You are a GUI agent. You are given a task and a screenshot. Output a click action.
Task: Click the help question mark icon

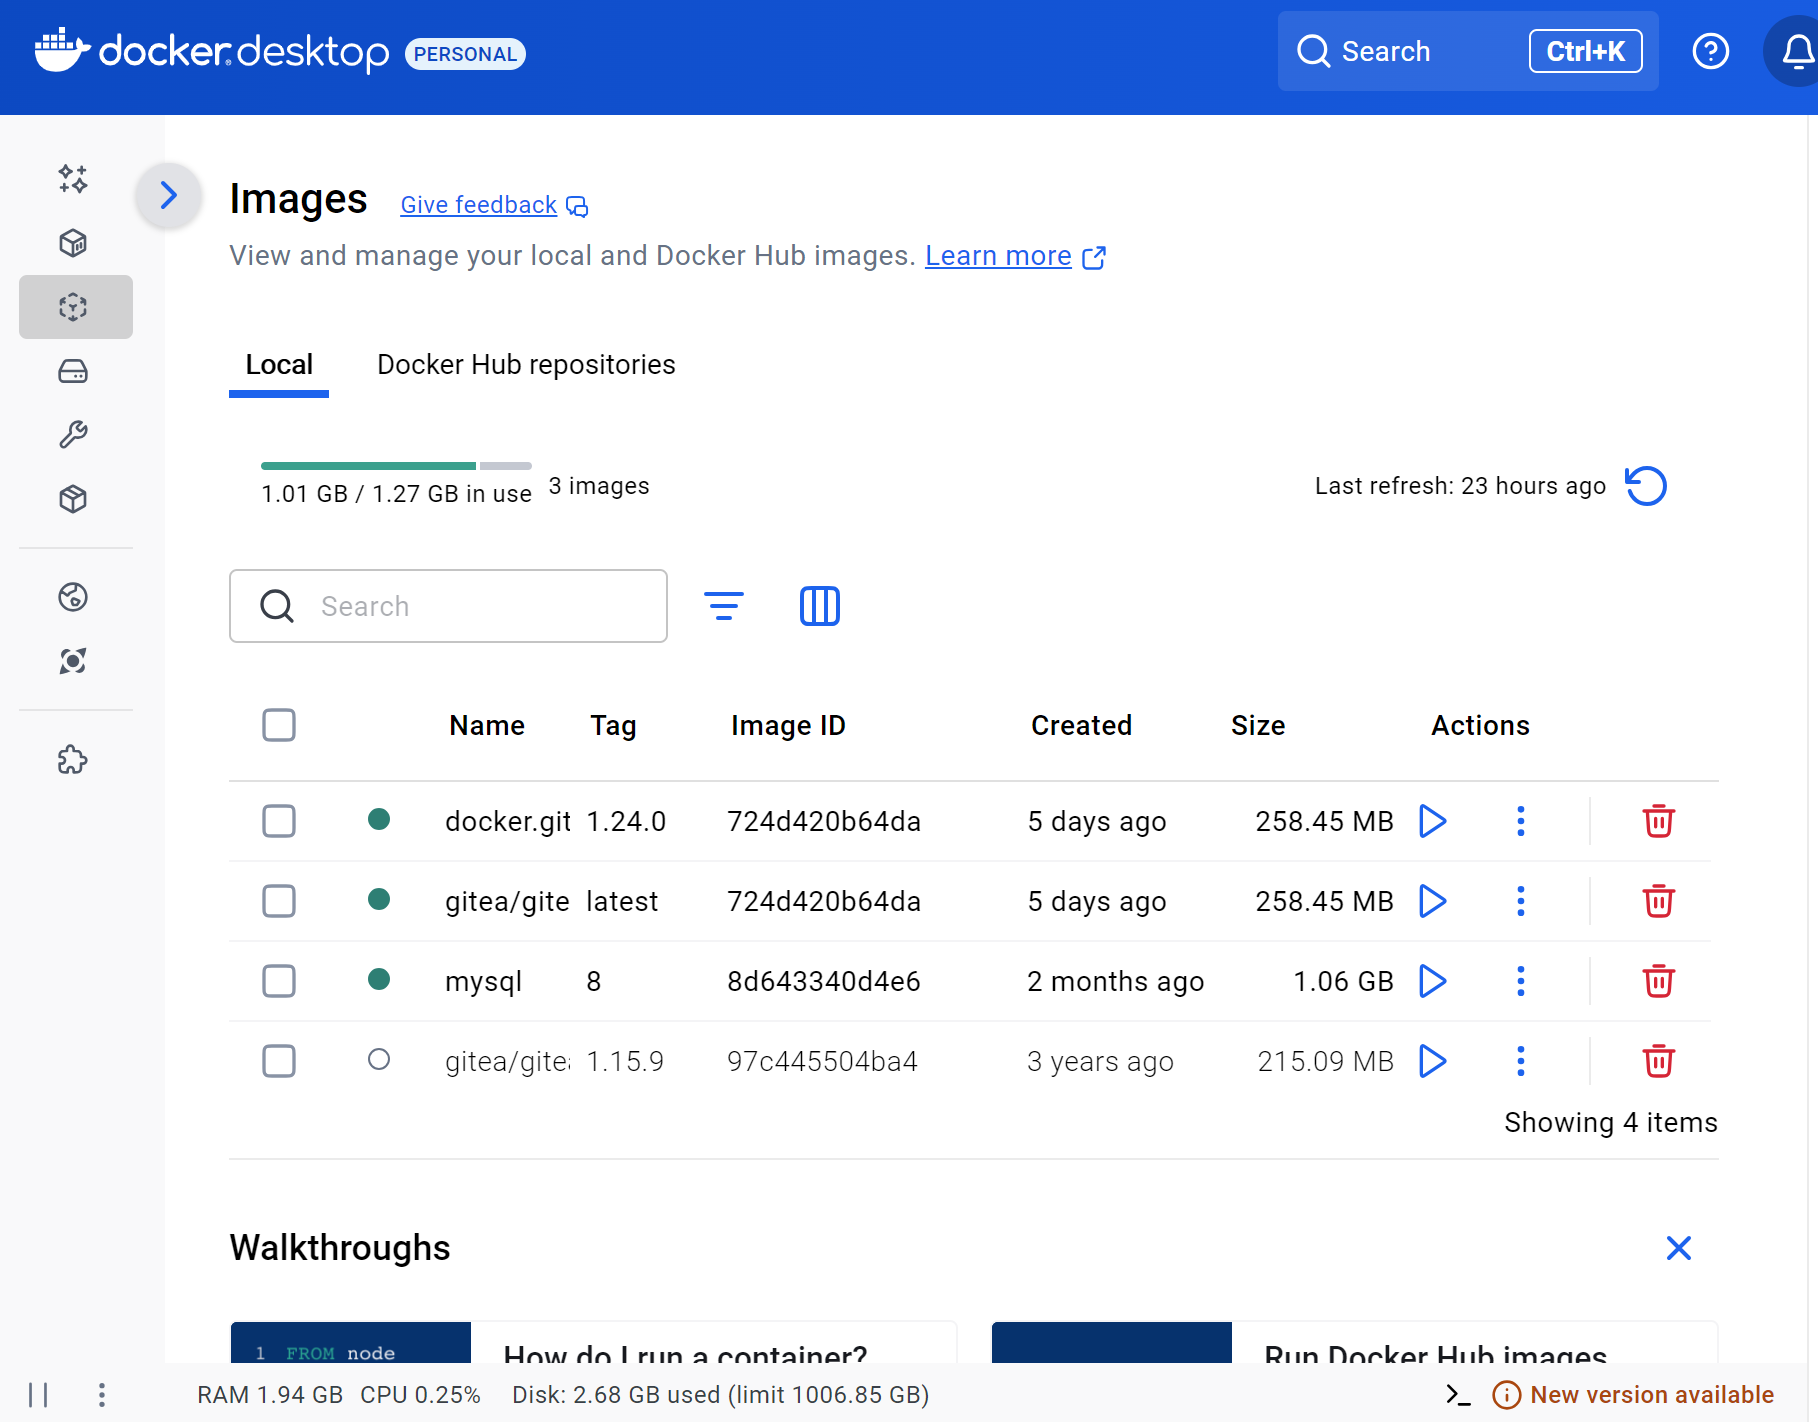click(x=1711, y=51)
